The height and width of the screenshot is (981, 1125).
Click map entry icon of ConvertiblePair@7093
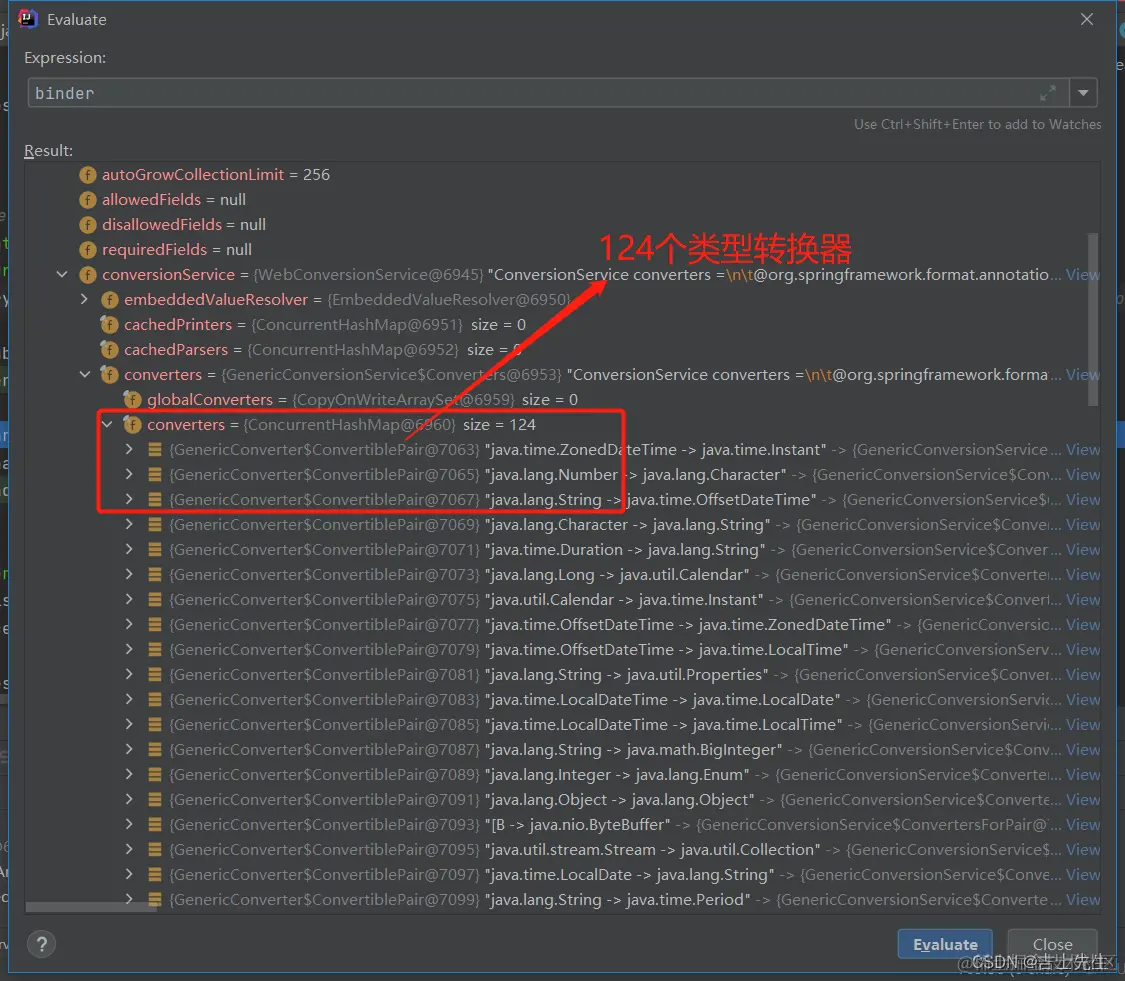tap(154, 825)
